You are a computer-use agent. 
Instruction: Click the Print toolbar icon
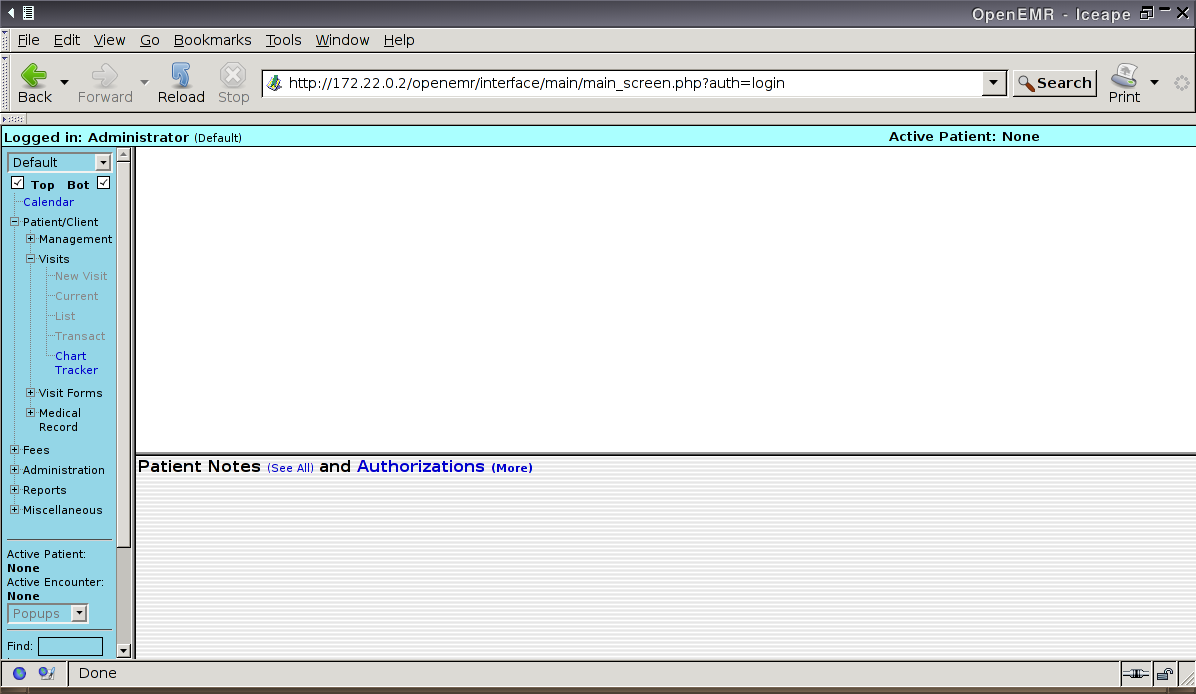coord(1125,76)
